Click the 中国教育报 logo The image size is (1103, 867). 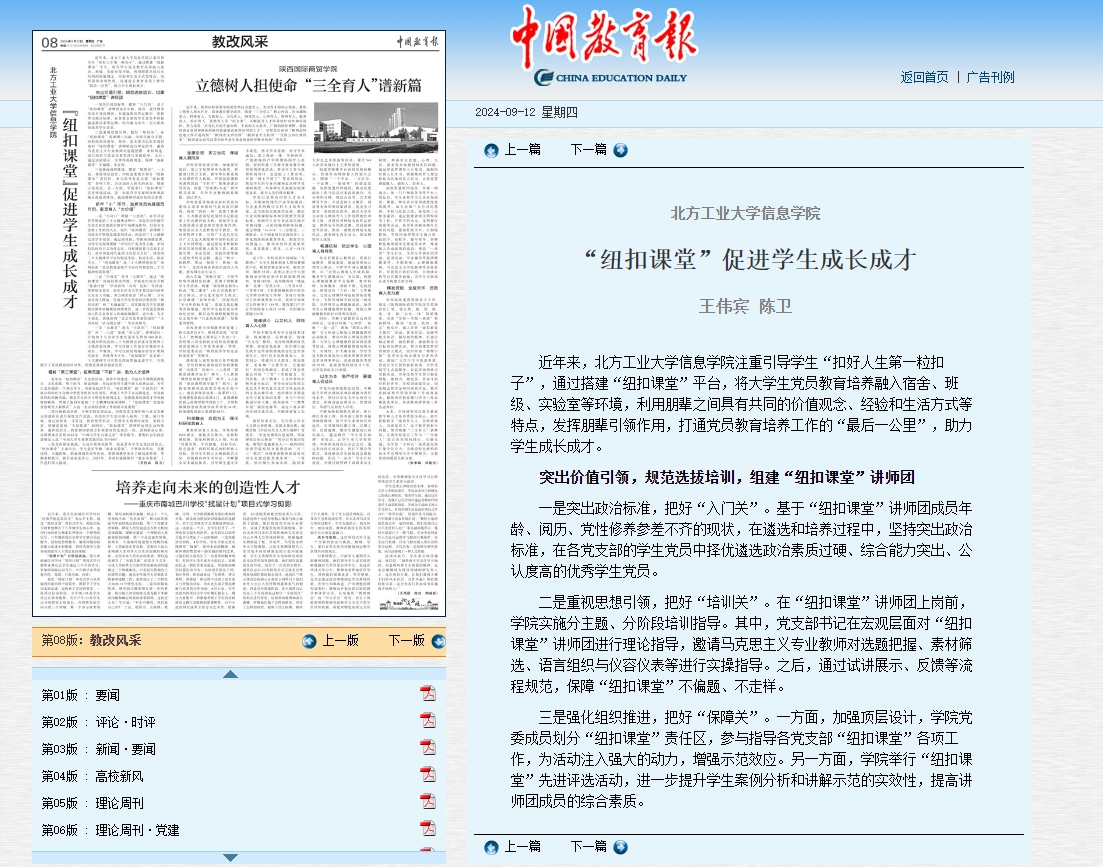point(604,46)
